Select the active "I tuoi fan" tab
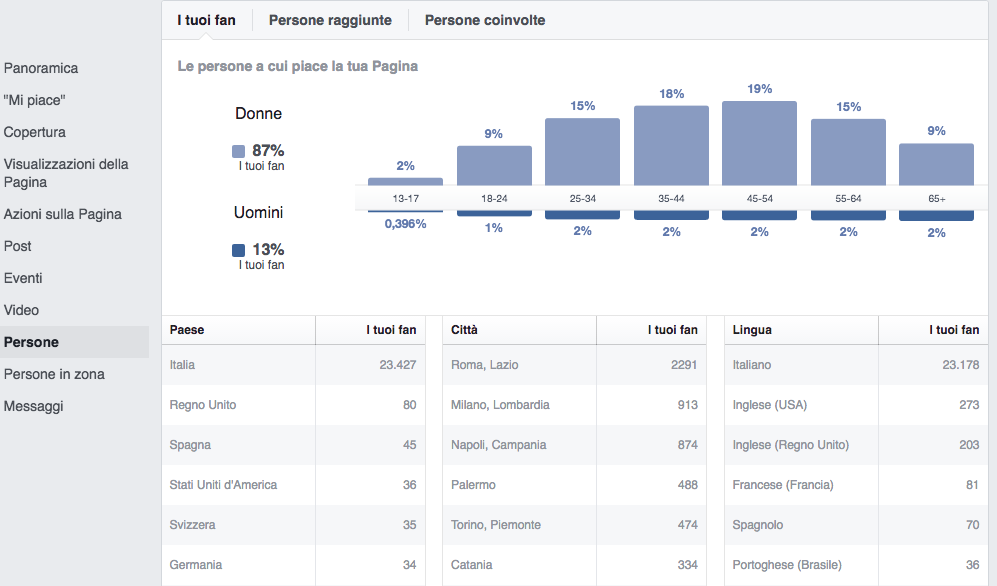The height and width of the screenshot is (586, 997). click(x=204, y=19)
